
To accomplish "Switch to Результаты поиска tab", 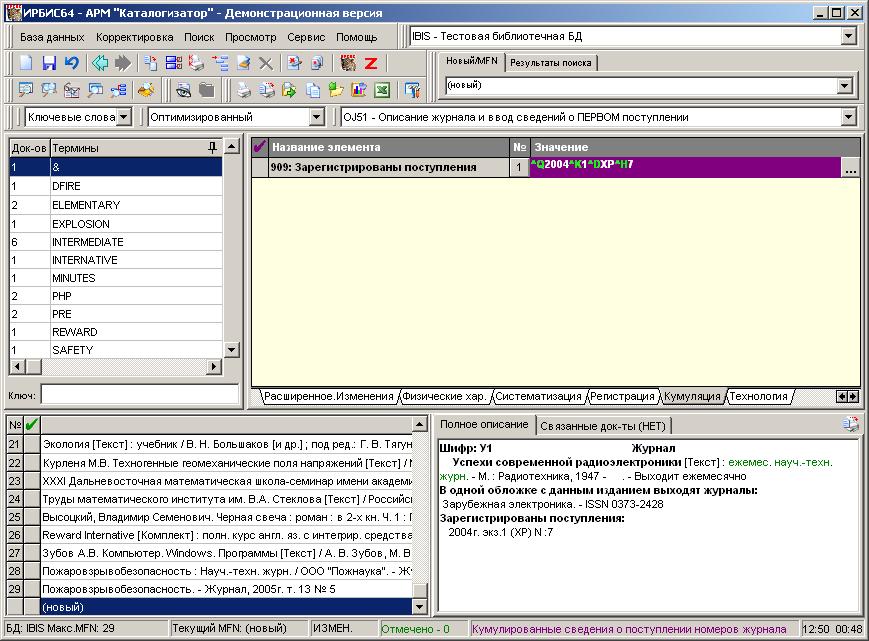I will tap(550, 63).
